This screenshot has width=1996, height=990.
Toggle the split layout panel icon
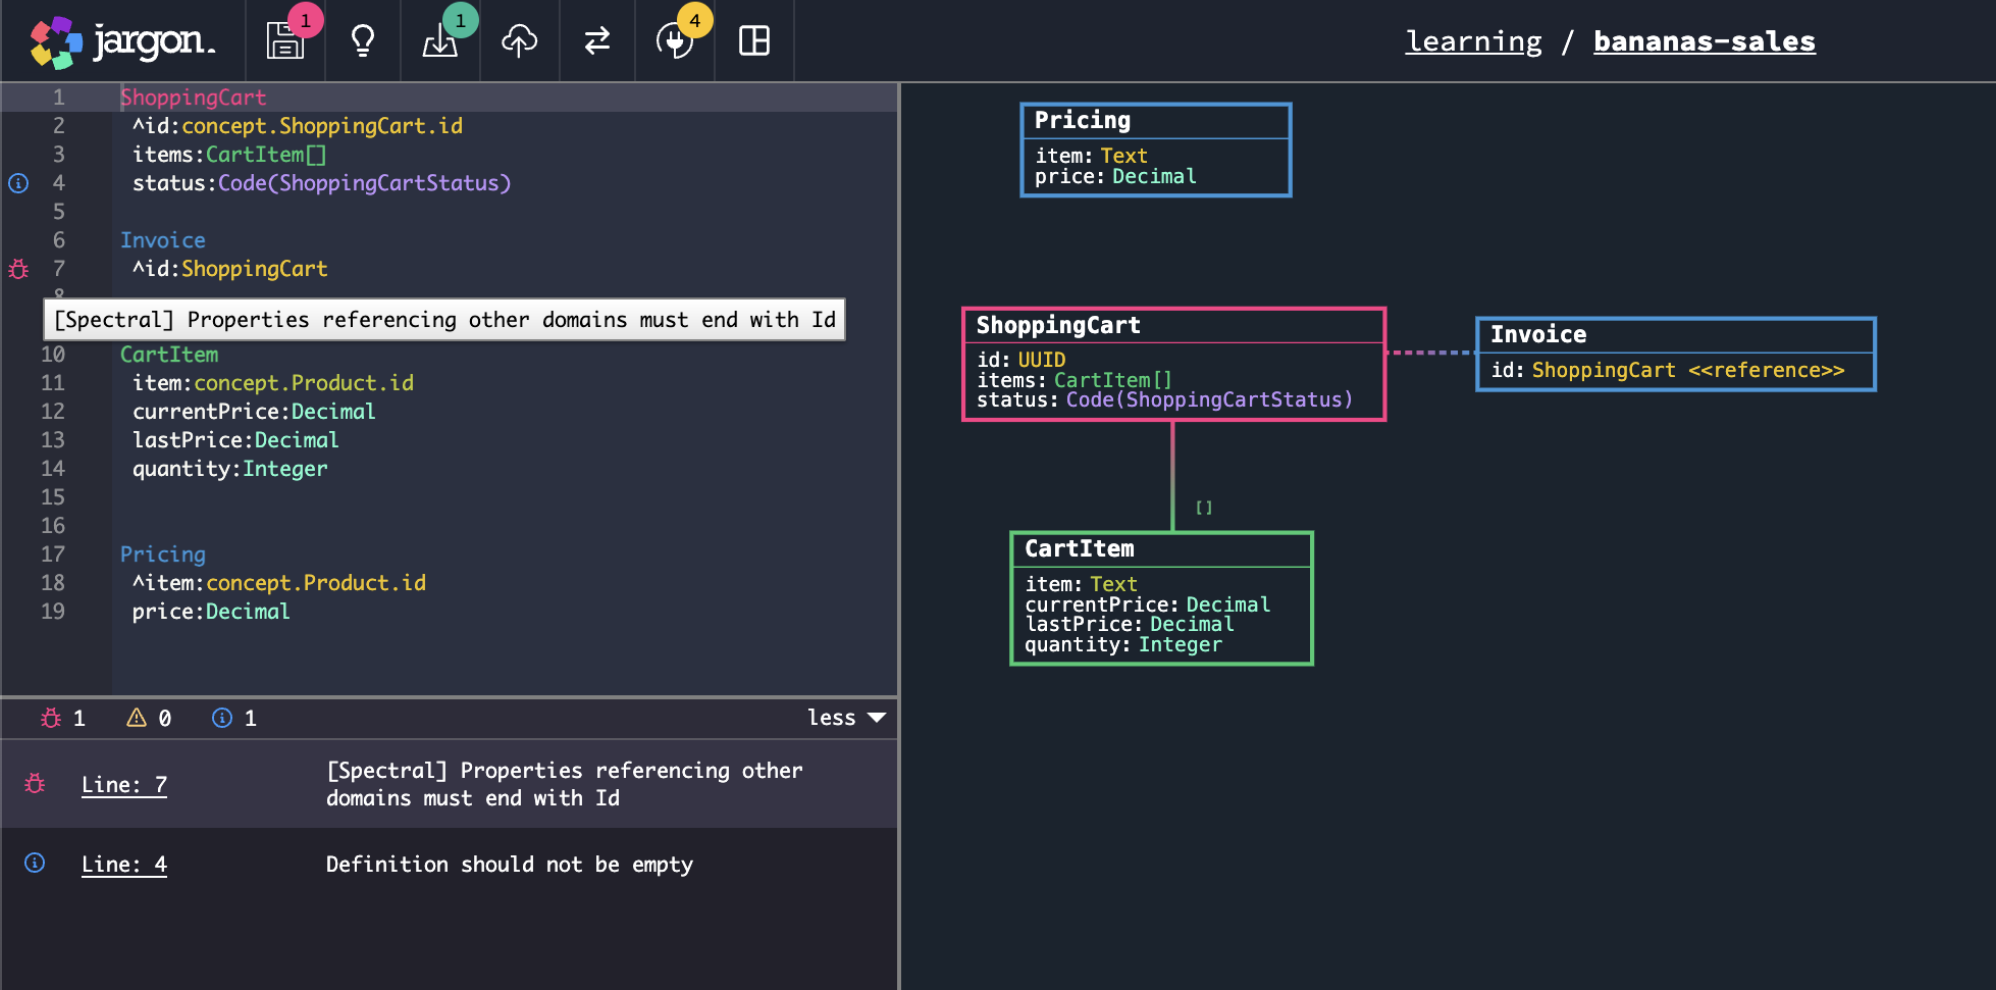tap(754, 41)
